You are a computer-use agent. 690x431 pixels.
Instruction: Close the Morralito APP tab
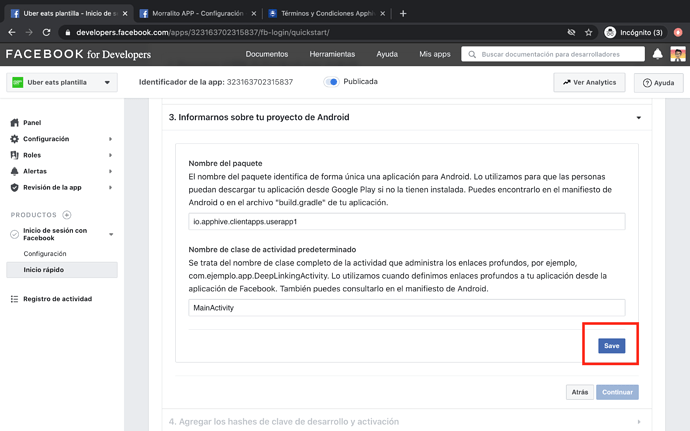[254, 14]
